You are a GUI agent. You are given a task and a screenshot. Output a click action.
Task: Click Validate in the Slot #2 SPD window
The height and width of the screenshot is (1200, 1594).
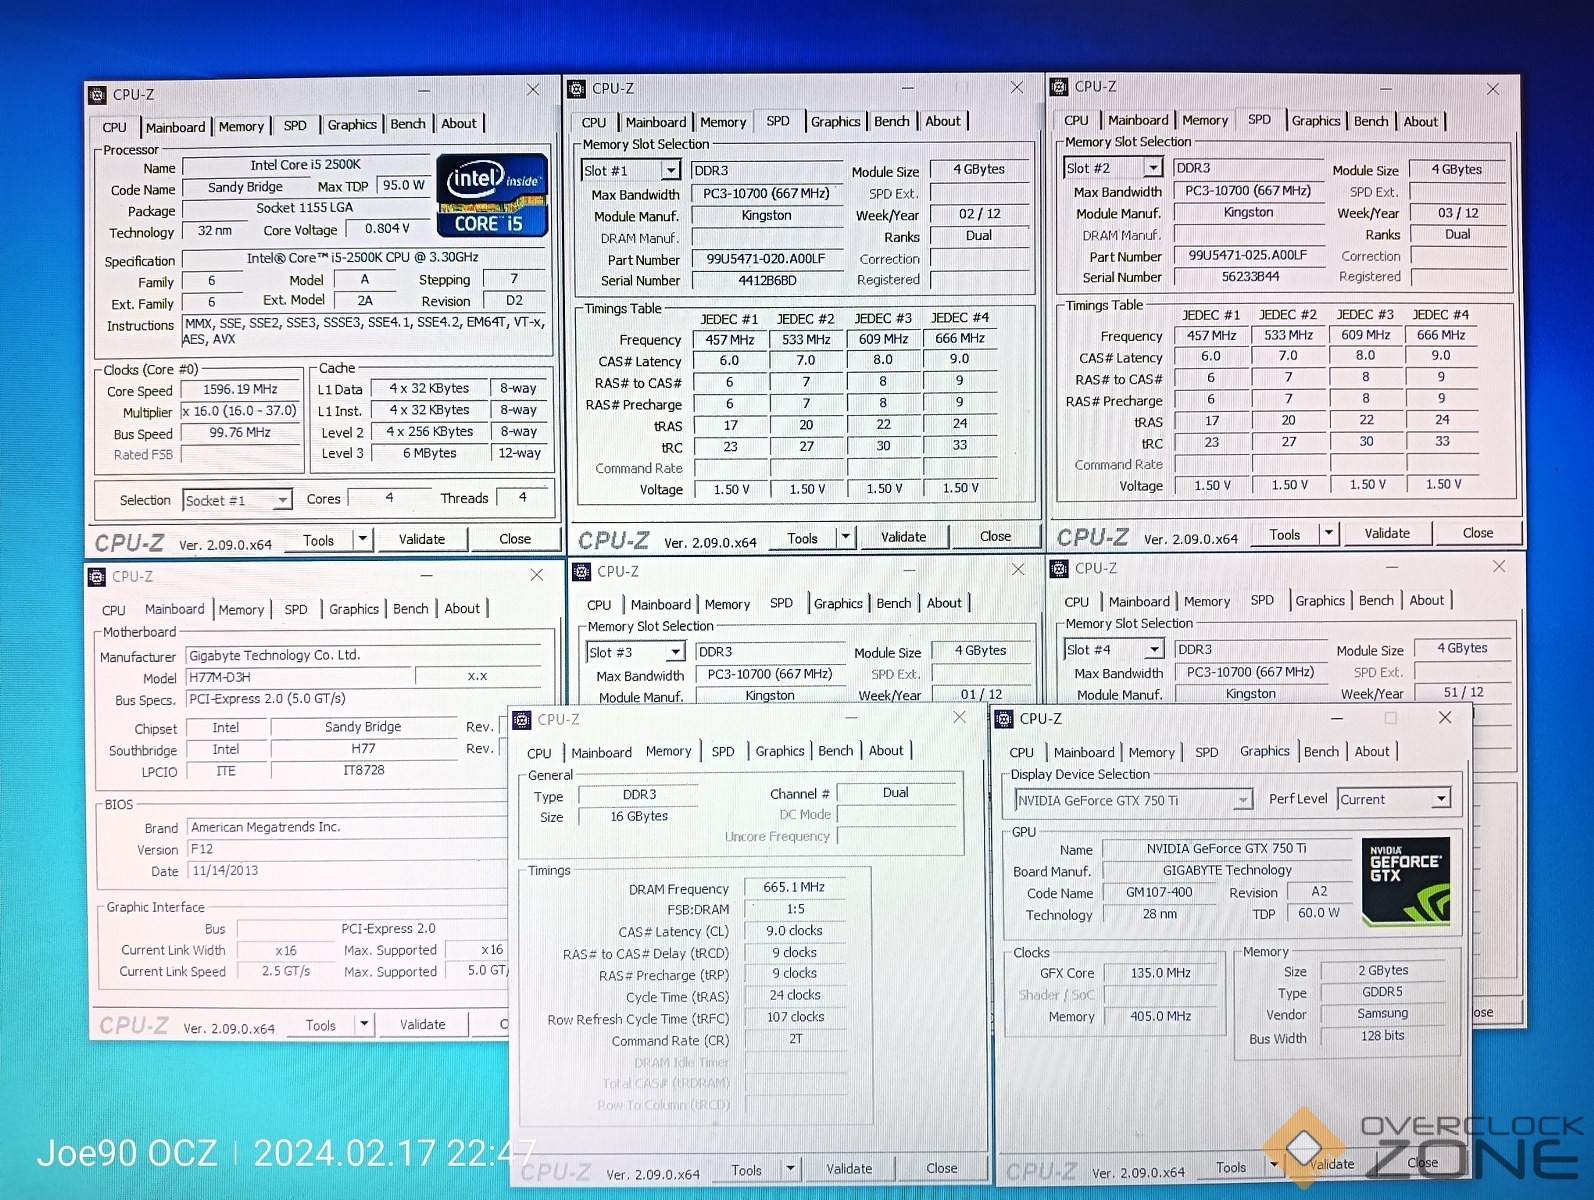(1387, 533)
